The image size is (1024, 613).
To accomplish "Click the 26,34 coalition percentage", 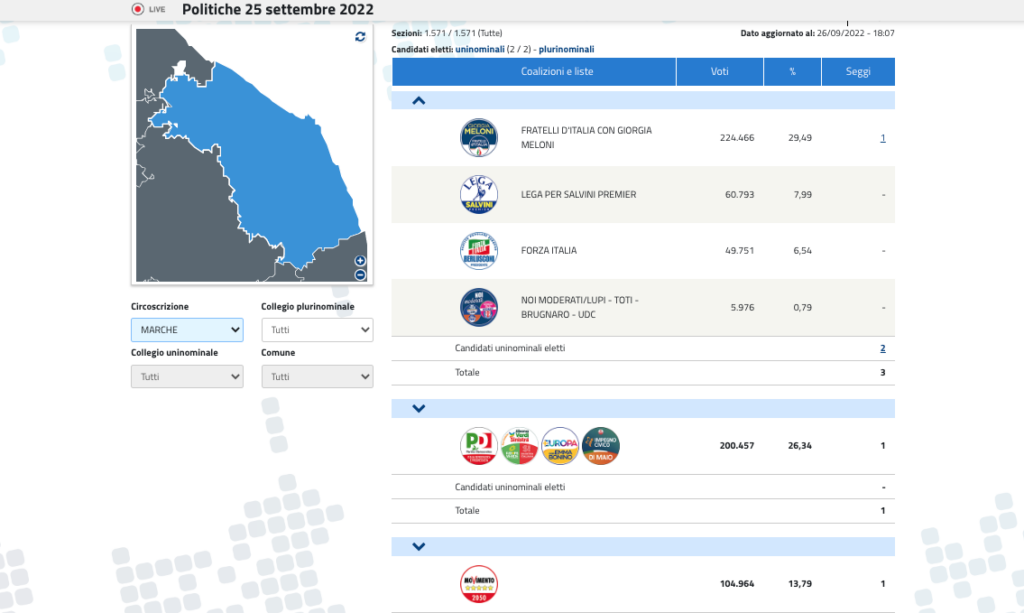I will (x=800, y=446).
